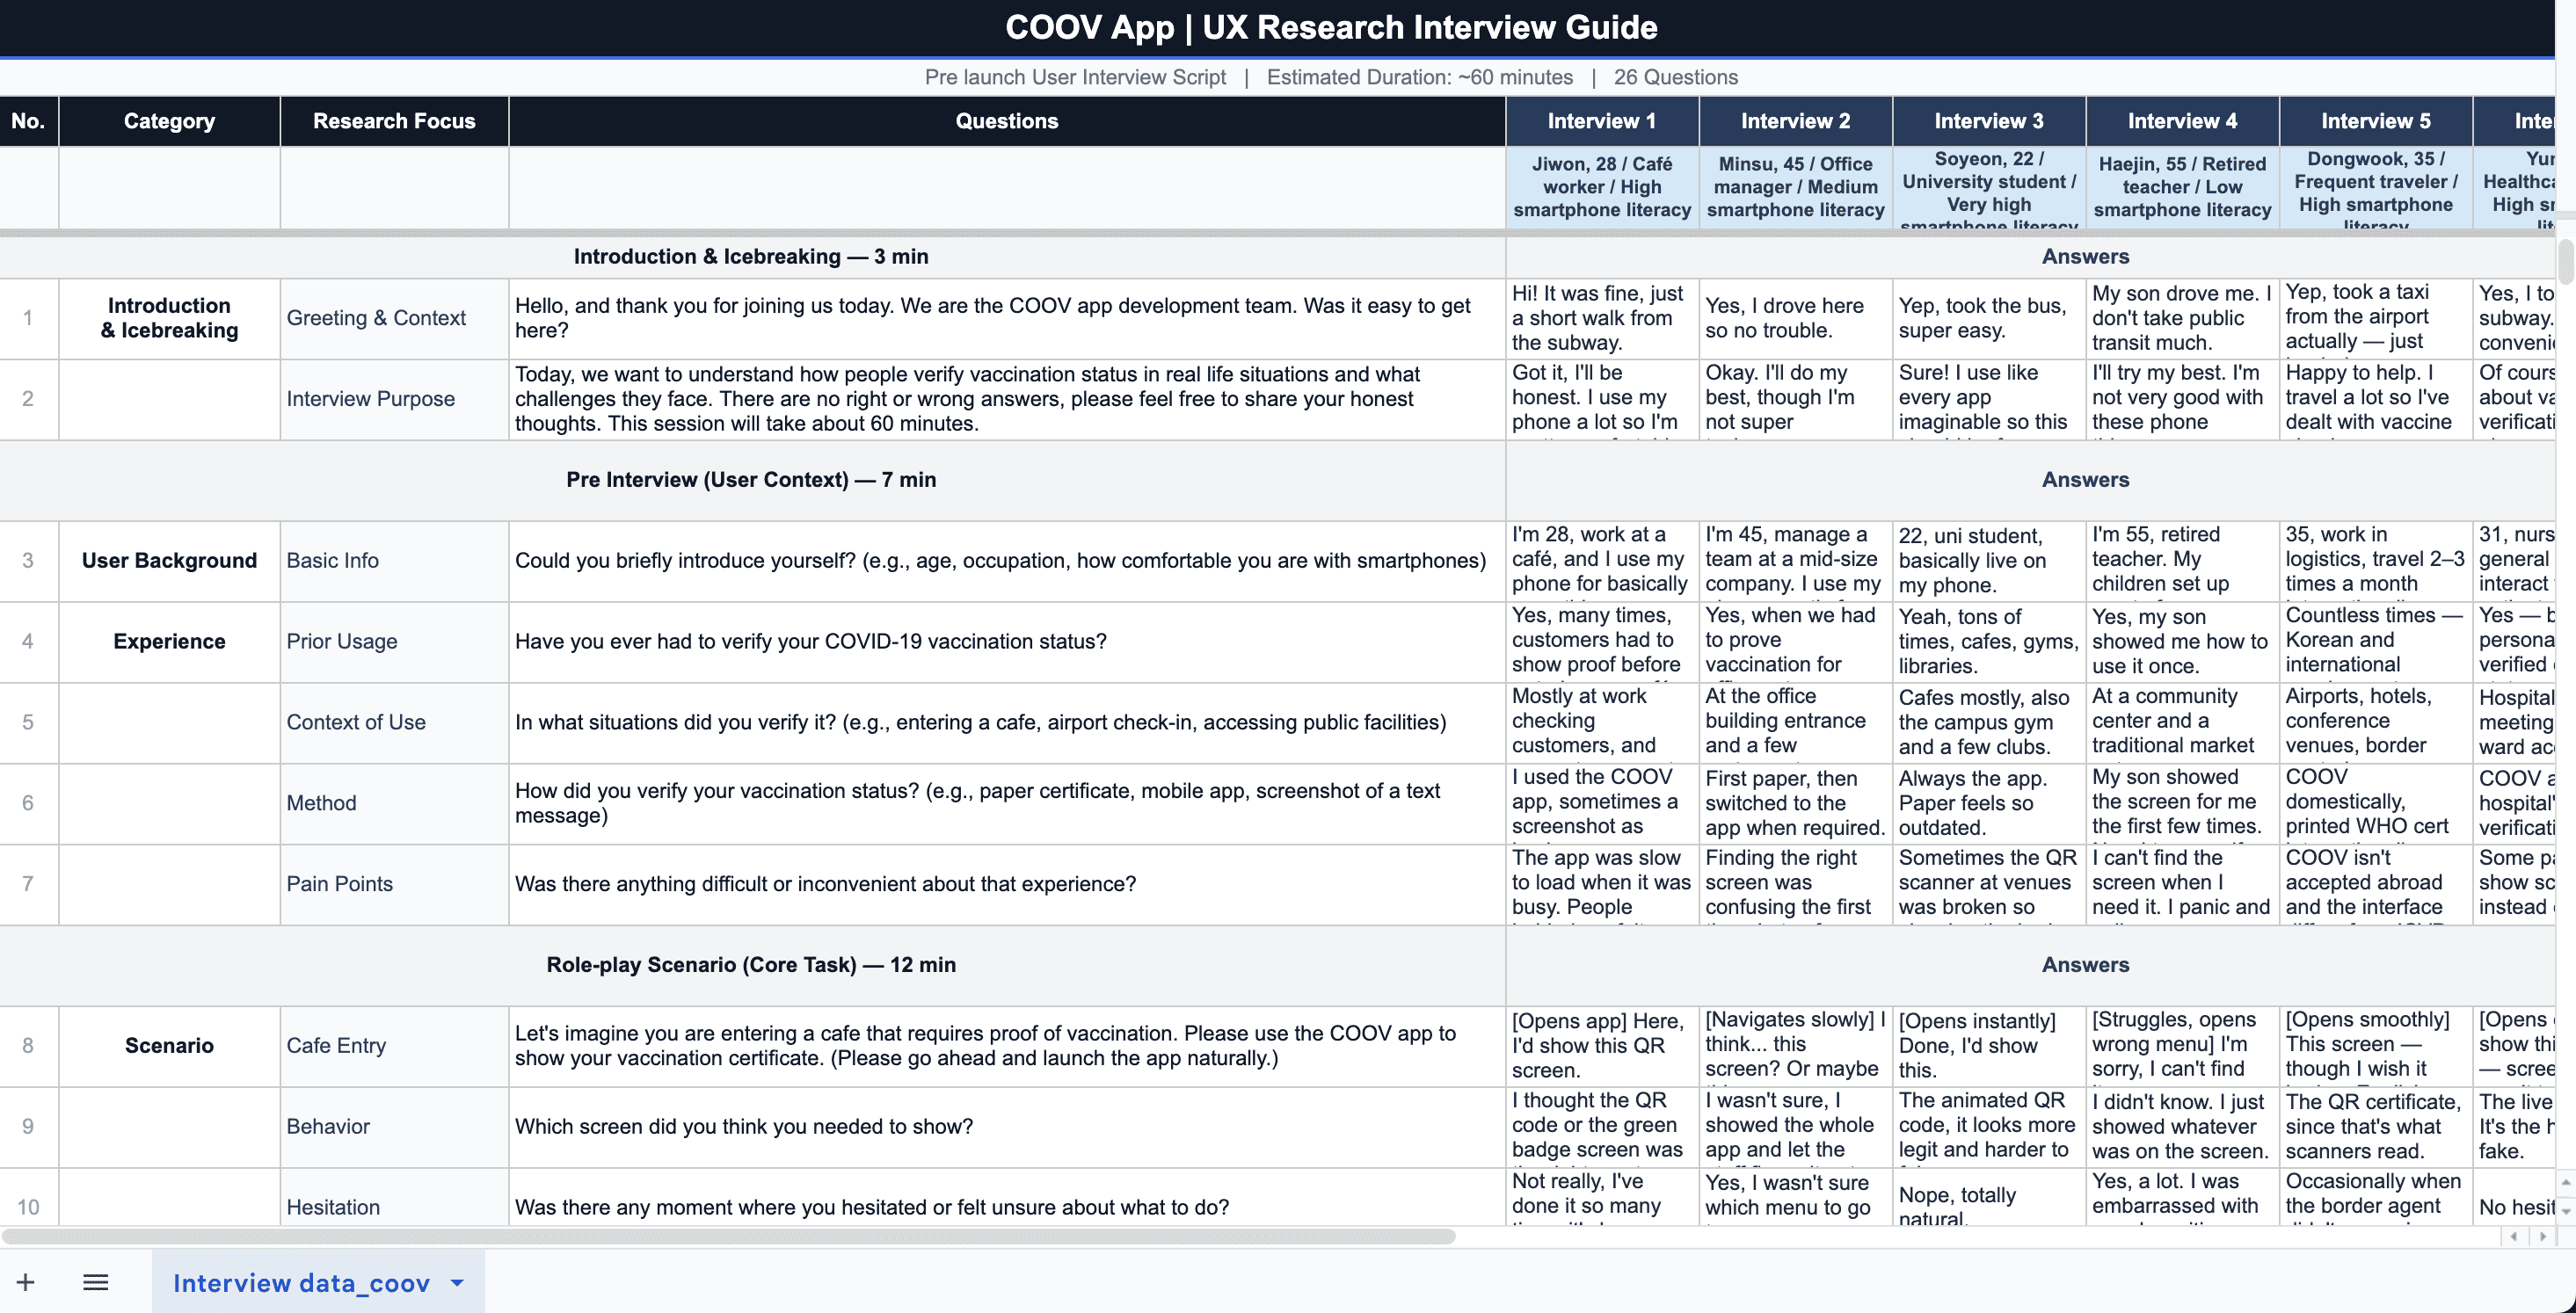Viewport: 2576px width, 1313px height.
Task: Click the horizontal scrollbar thumb
Action: pyautogui.click(x=728, y=1237)
